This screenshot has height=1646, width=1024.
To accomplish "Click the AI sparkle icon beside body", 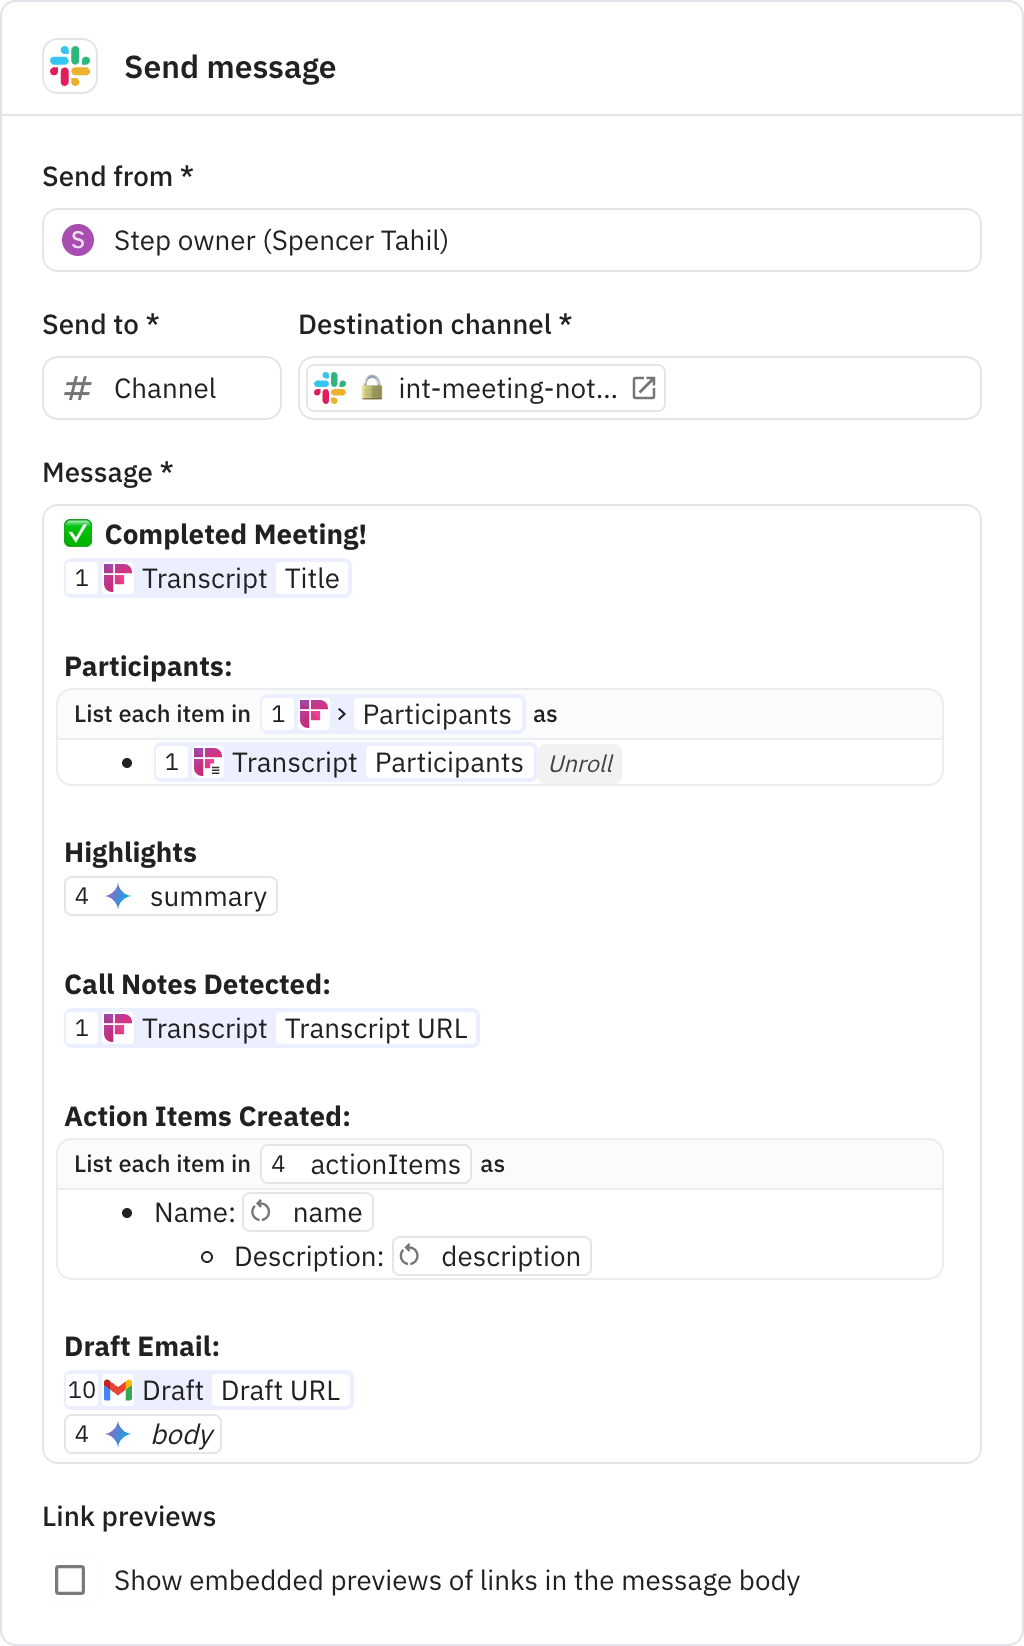I will point(118,1434).
